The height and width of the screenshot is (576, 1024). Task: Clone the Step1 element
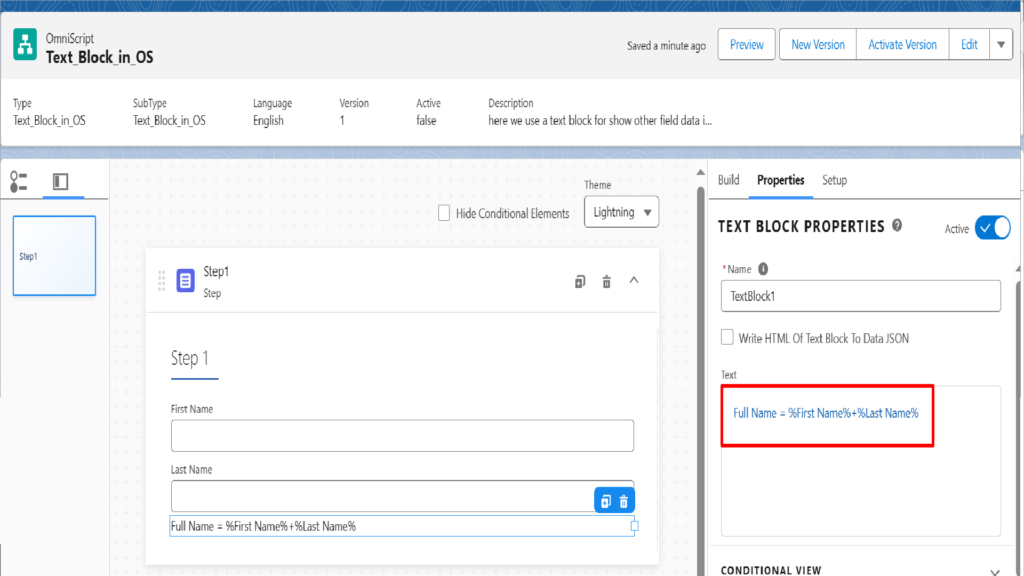(580, 281)
